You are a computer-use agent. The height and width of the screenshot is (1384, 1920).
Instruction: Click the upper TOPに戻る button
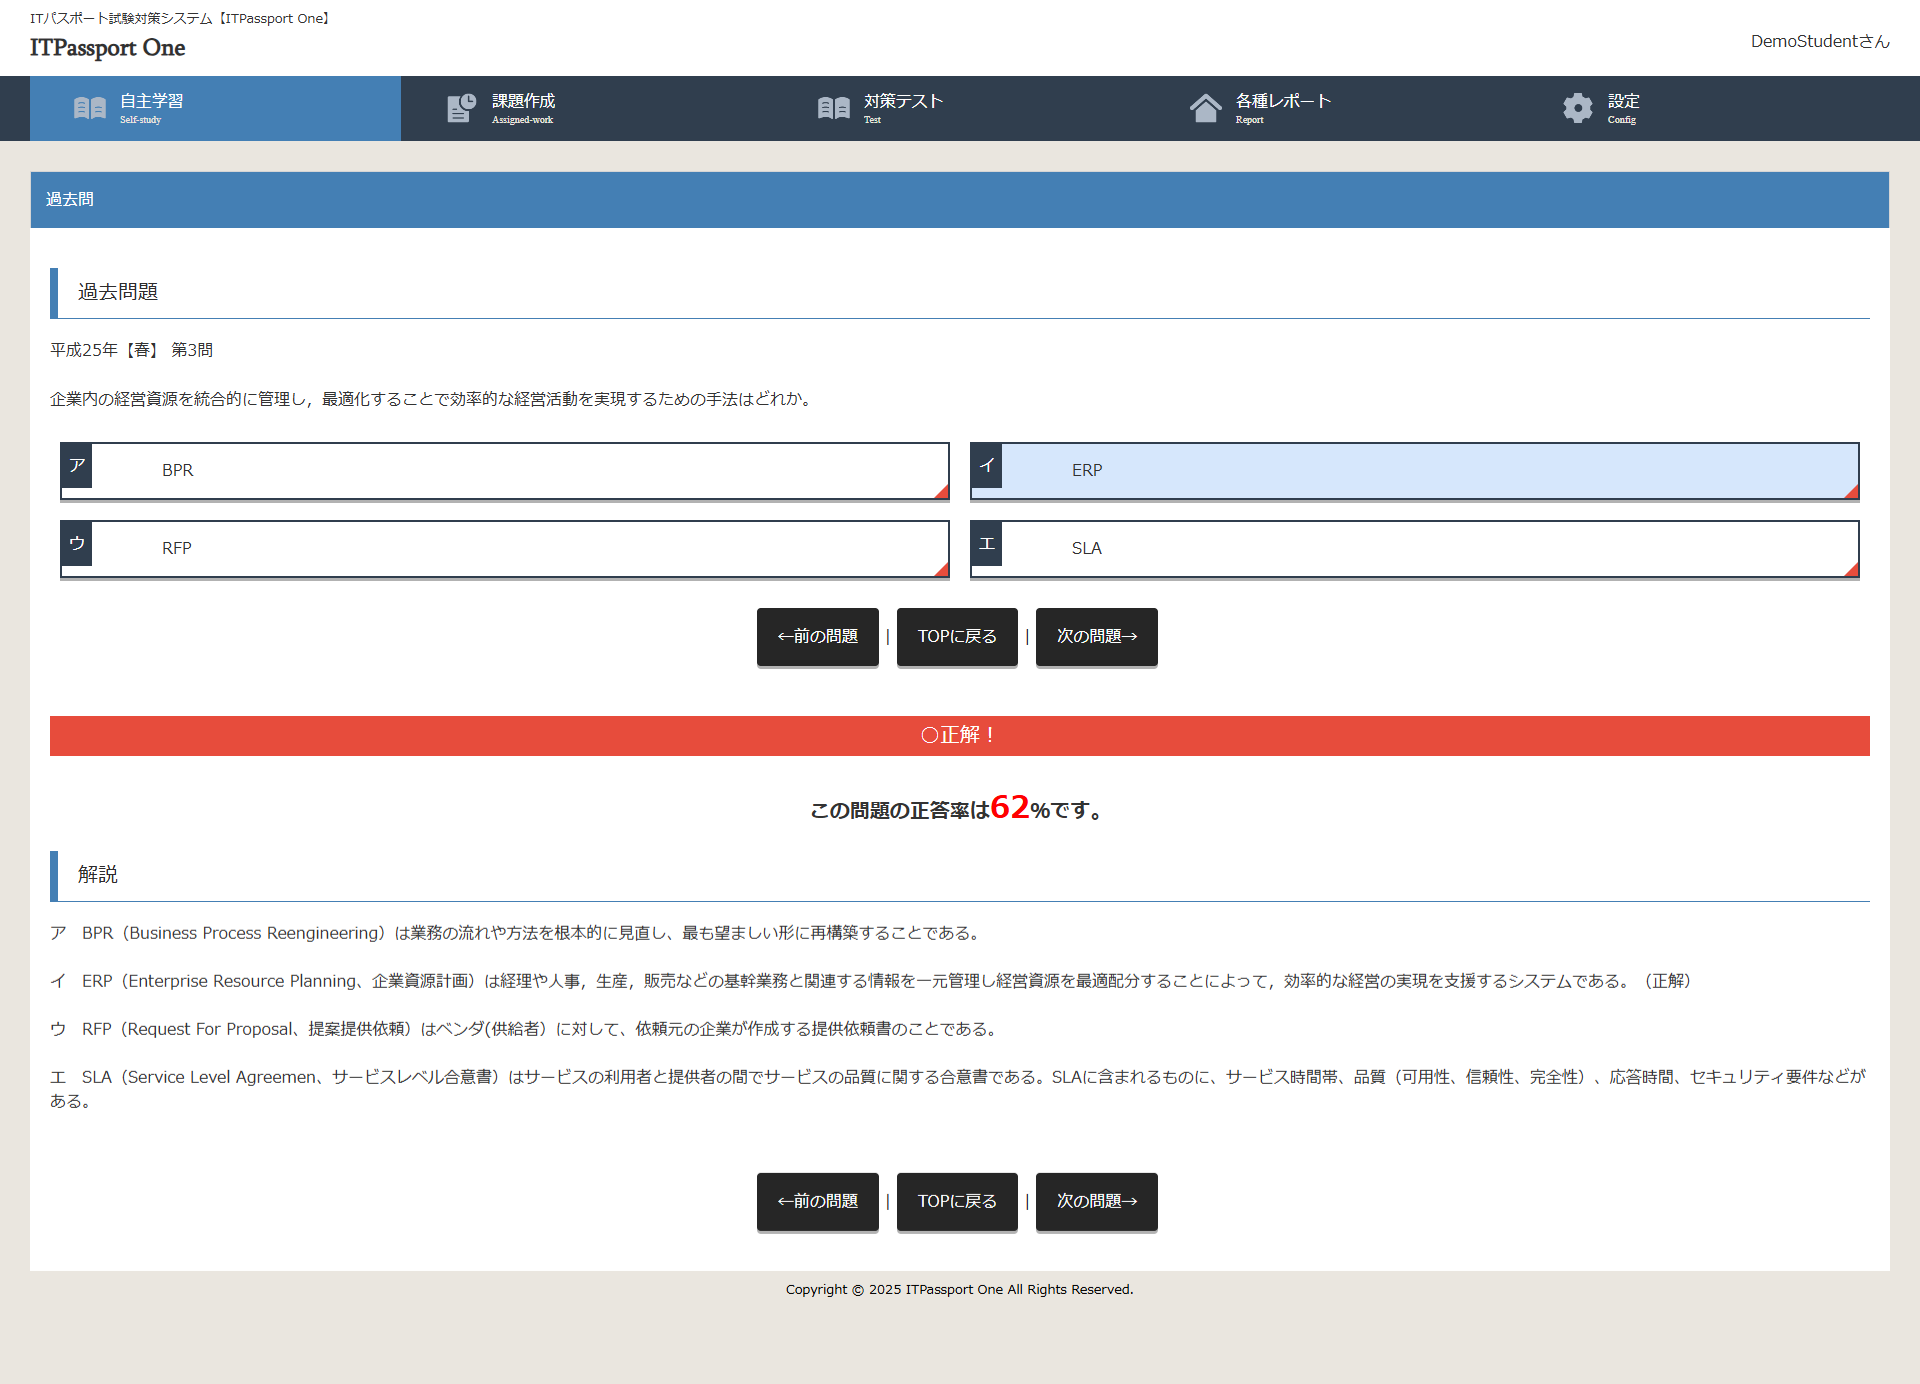[x=957, y=636]
